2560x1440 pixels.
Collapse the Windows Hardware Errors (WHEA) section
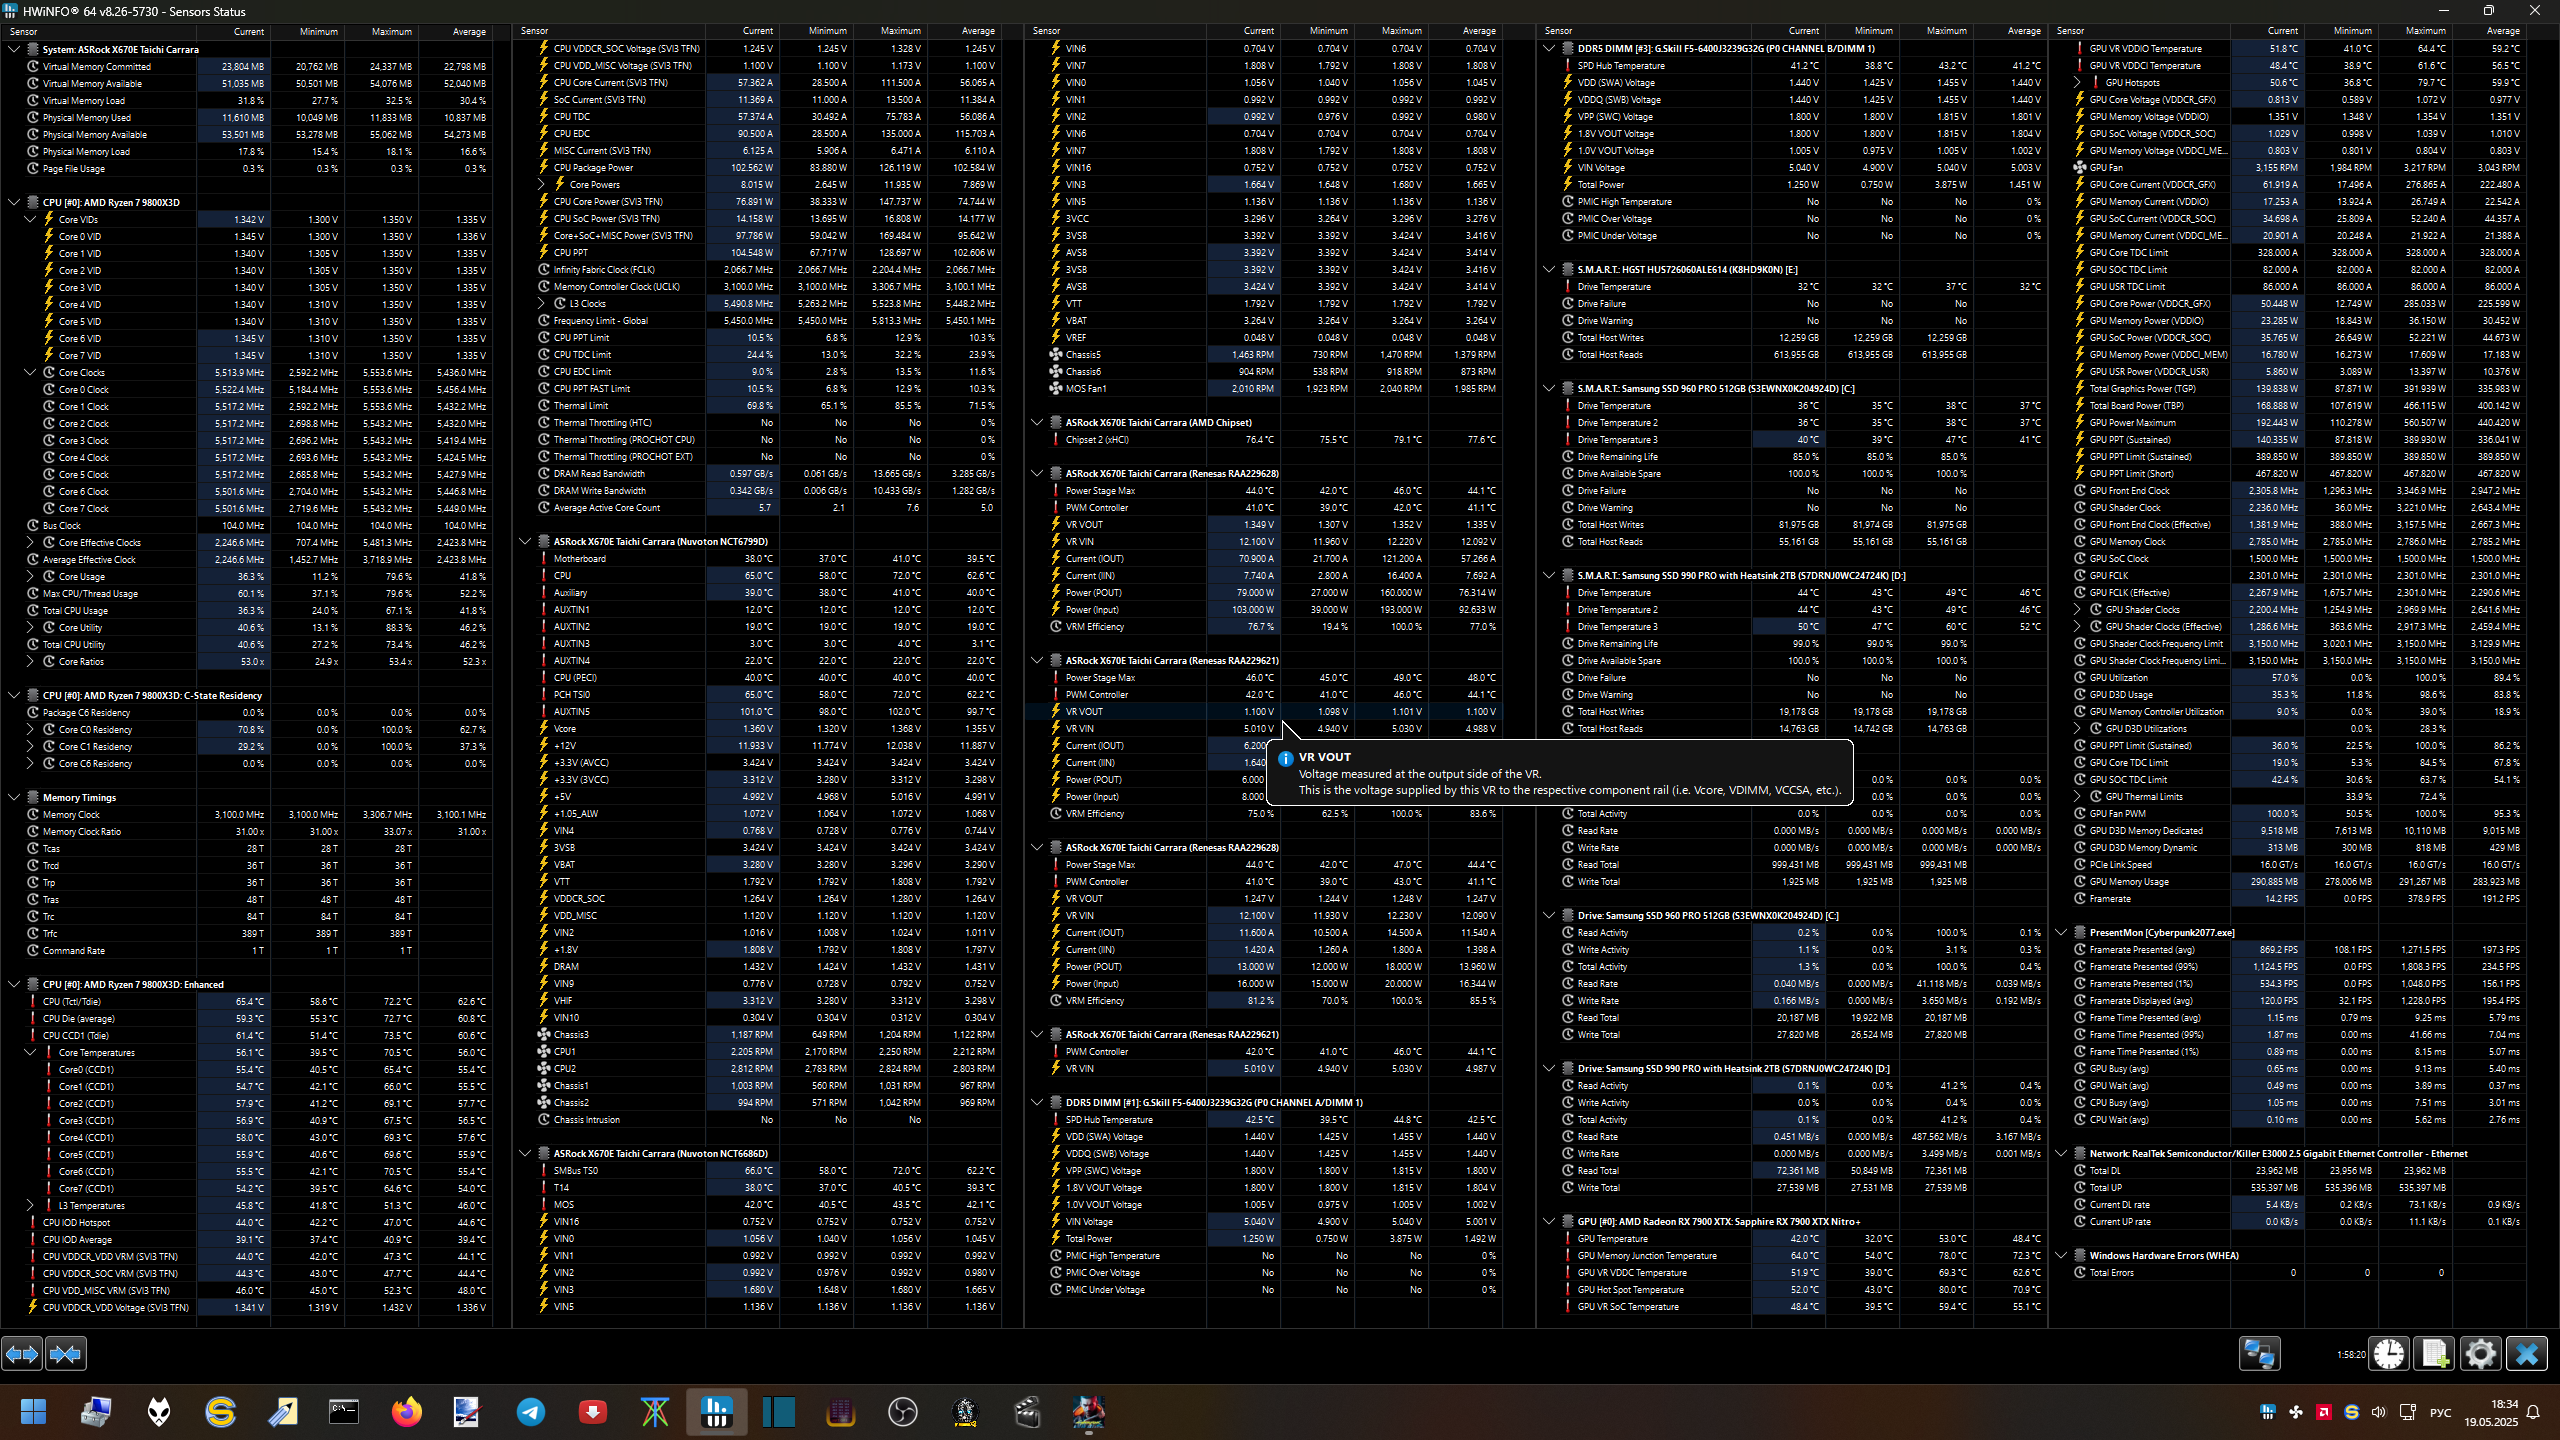click(x=2061, y=1256)
